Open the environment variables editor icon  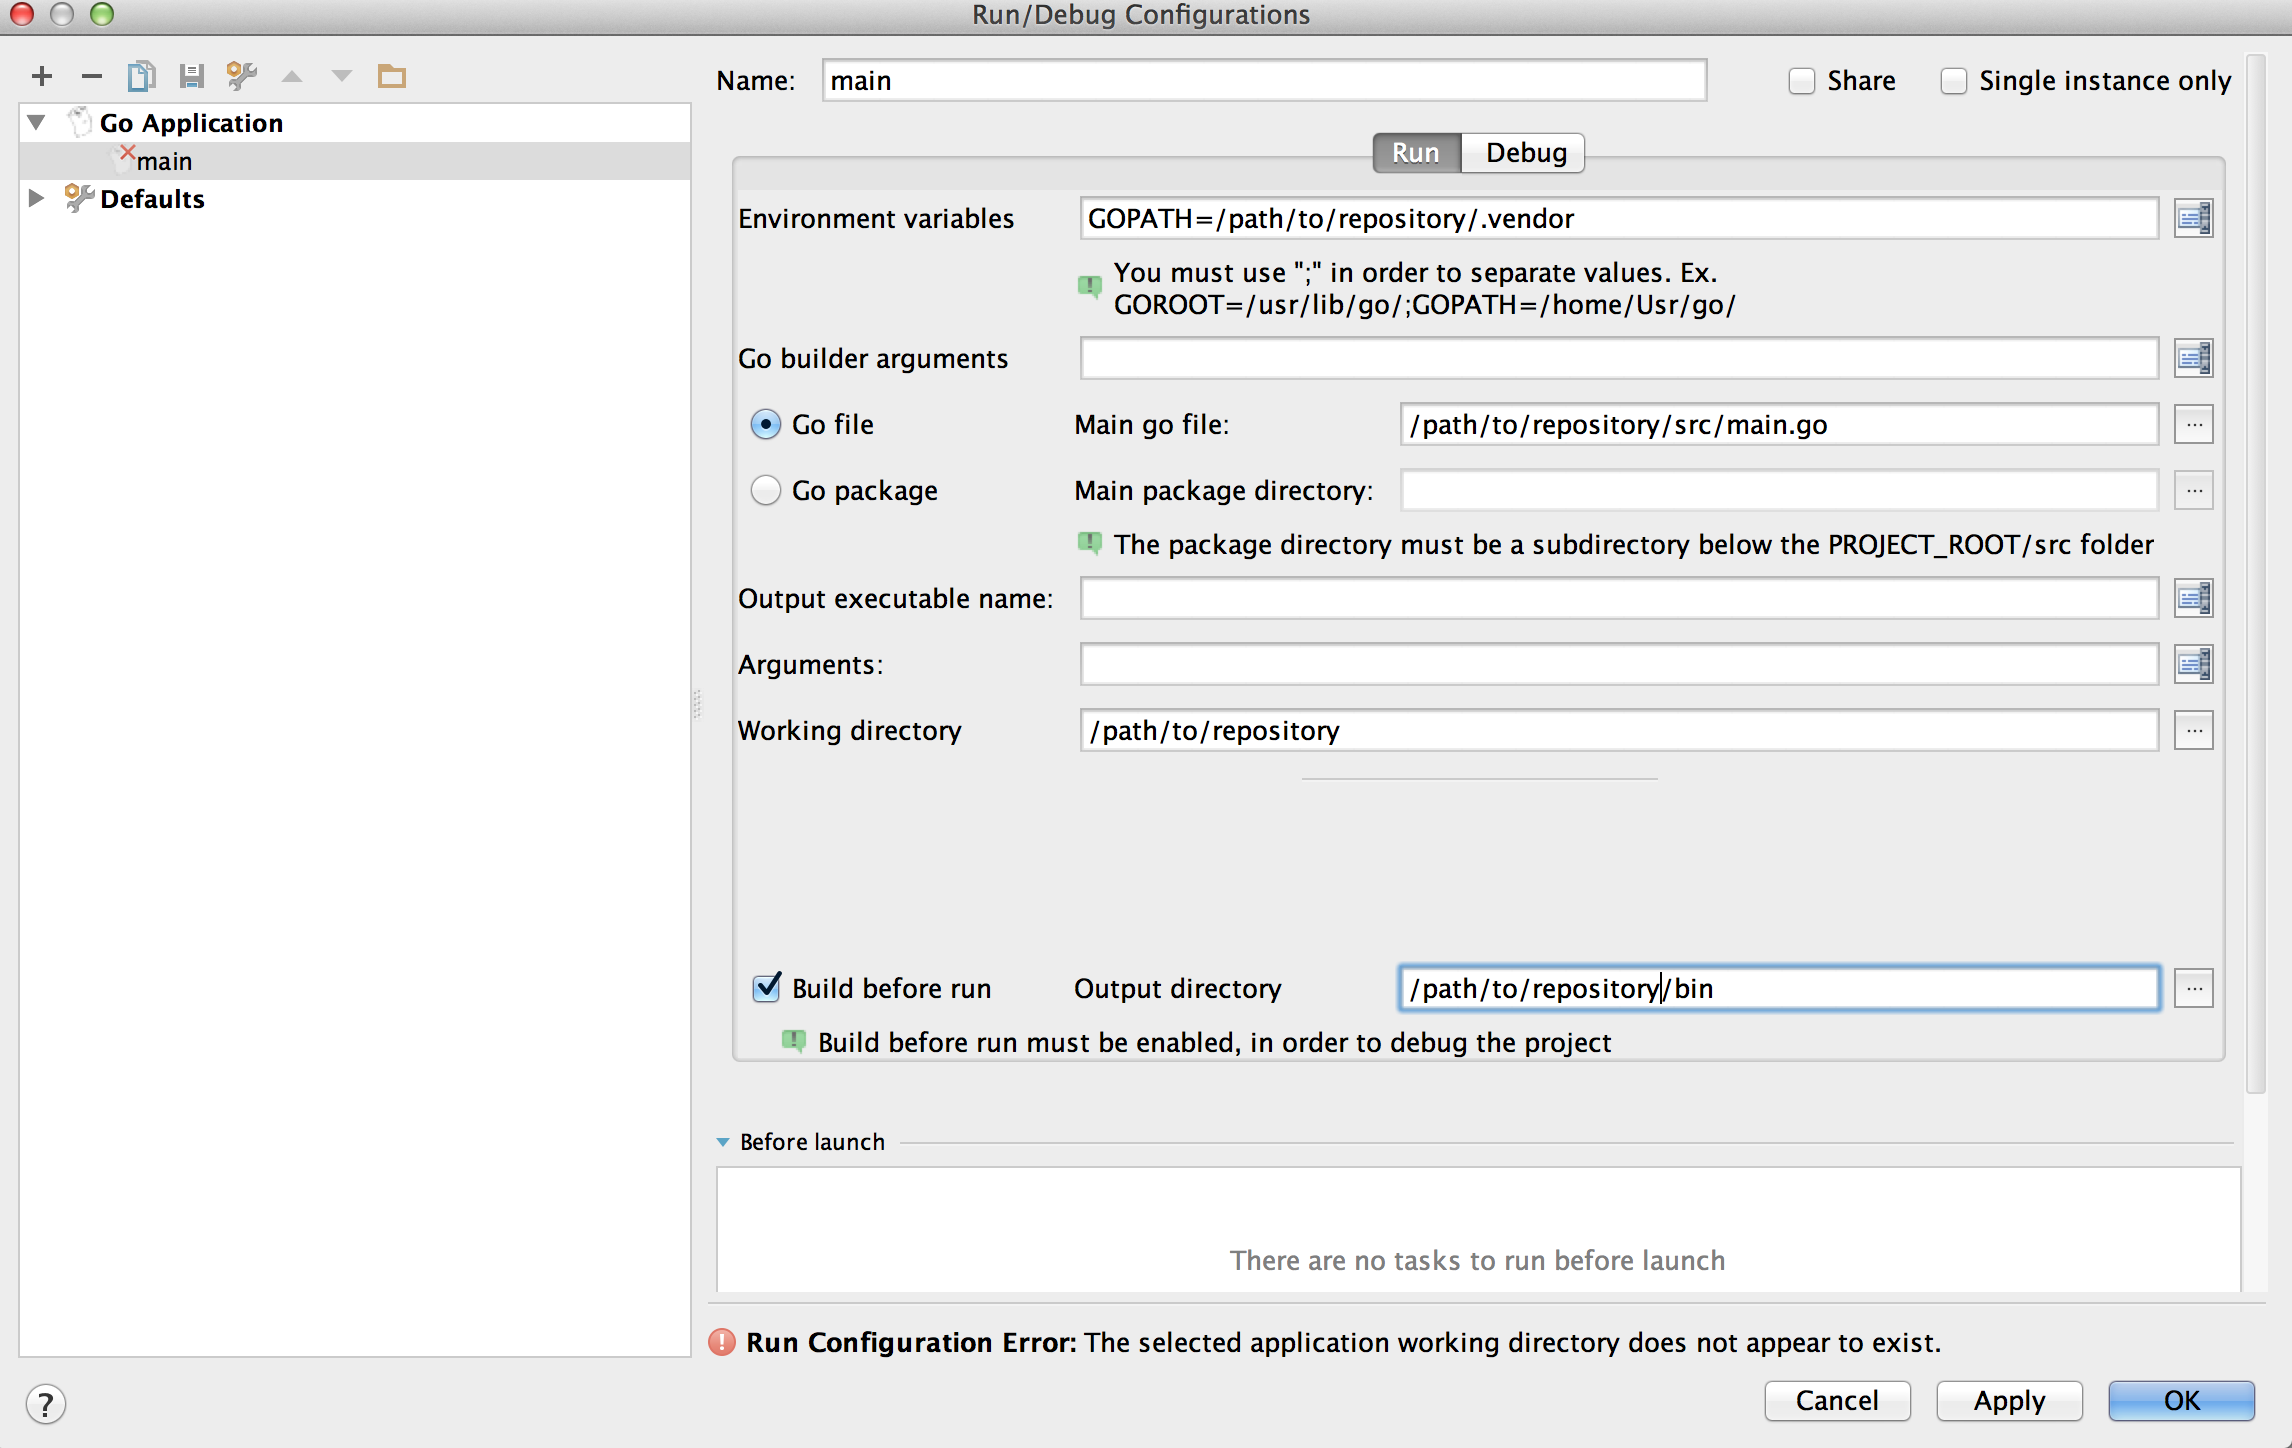(x=2193, y=218)
